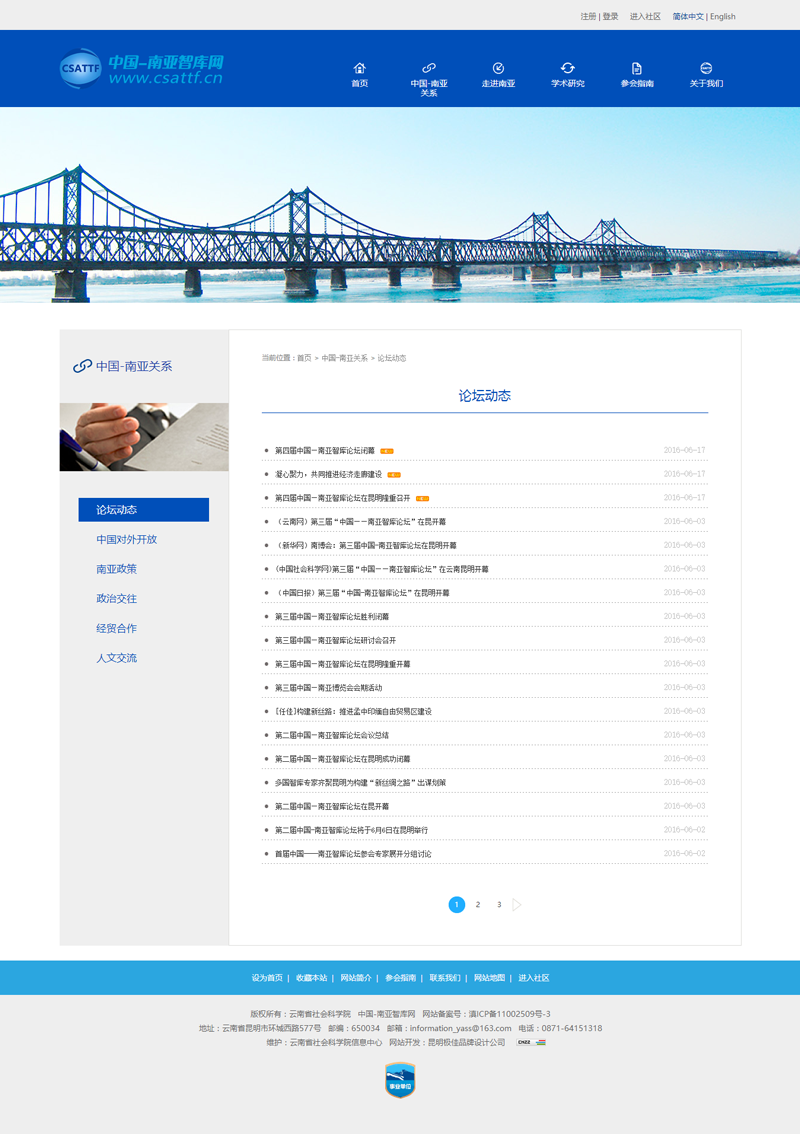Open 关于我们 in the navigation bar

(x=706, y=75)
